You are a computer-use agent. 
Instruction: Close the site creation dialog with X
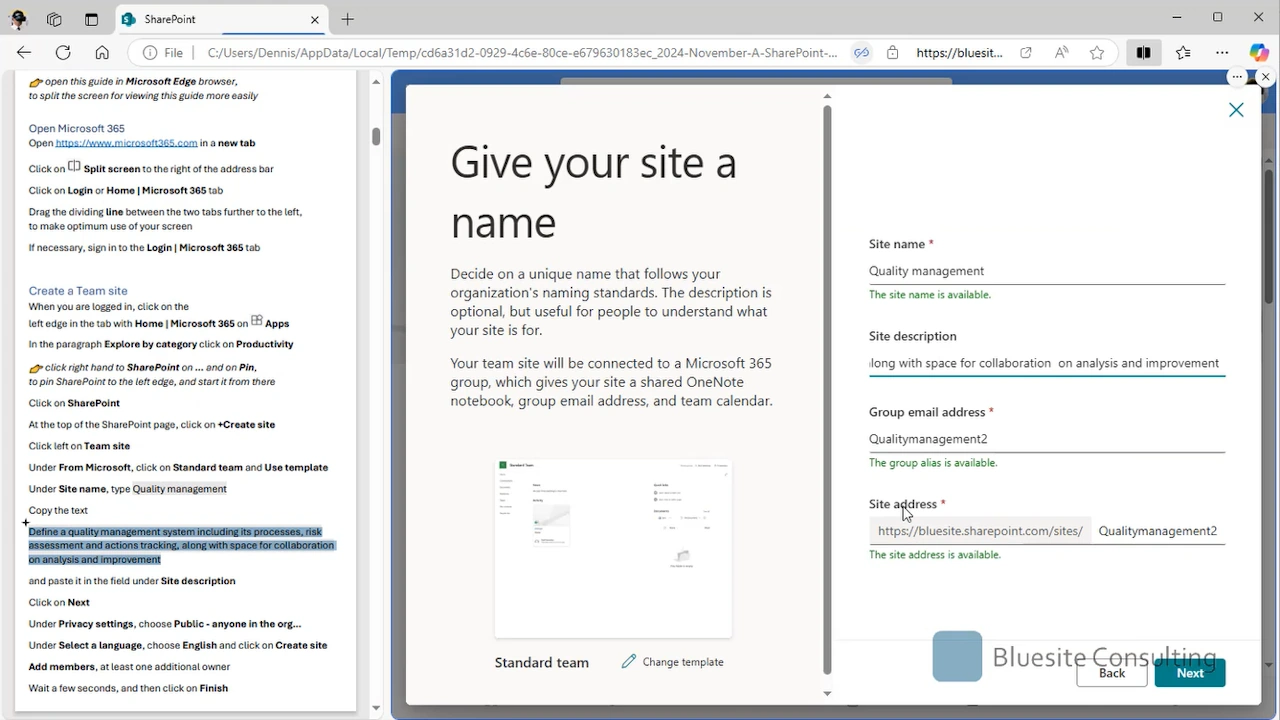1236,110
